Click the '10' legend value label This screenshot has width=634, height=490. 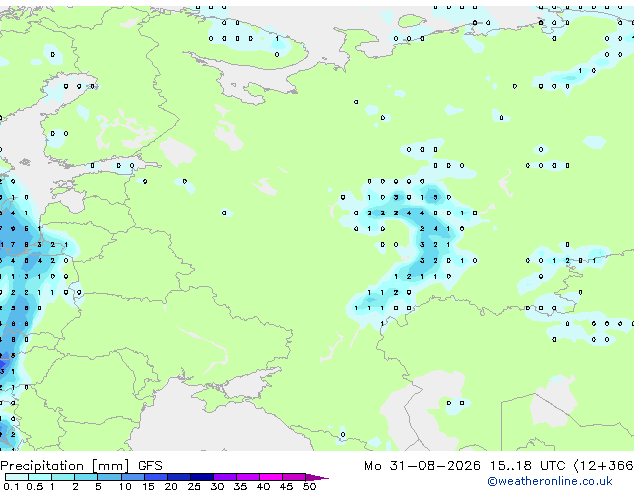click(125, 486)
